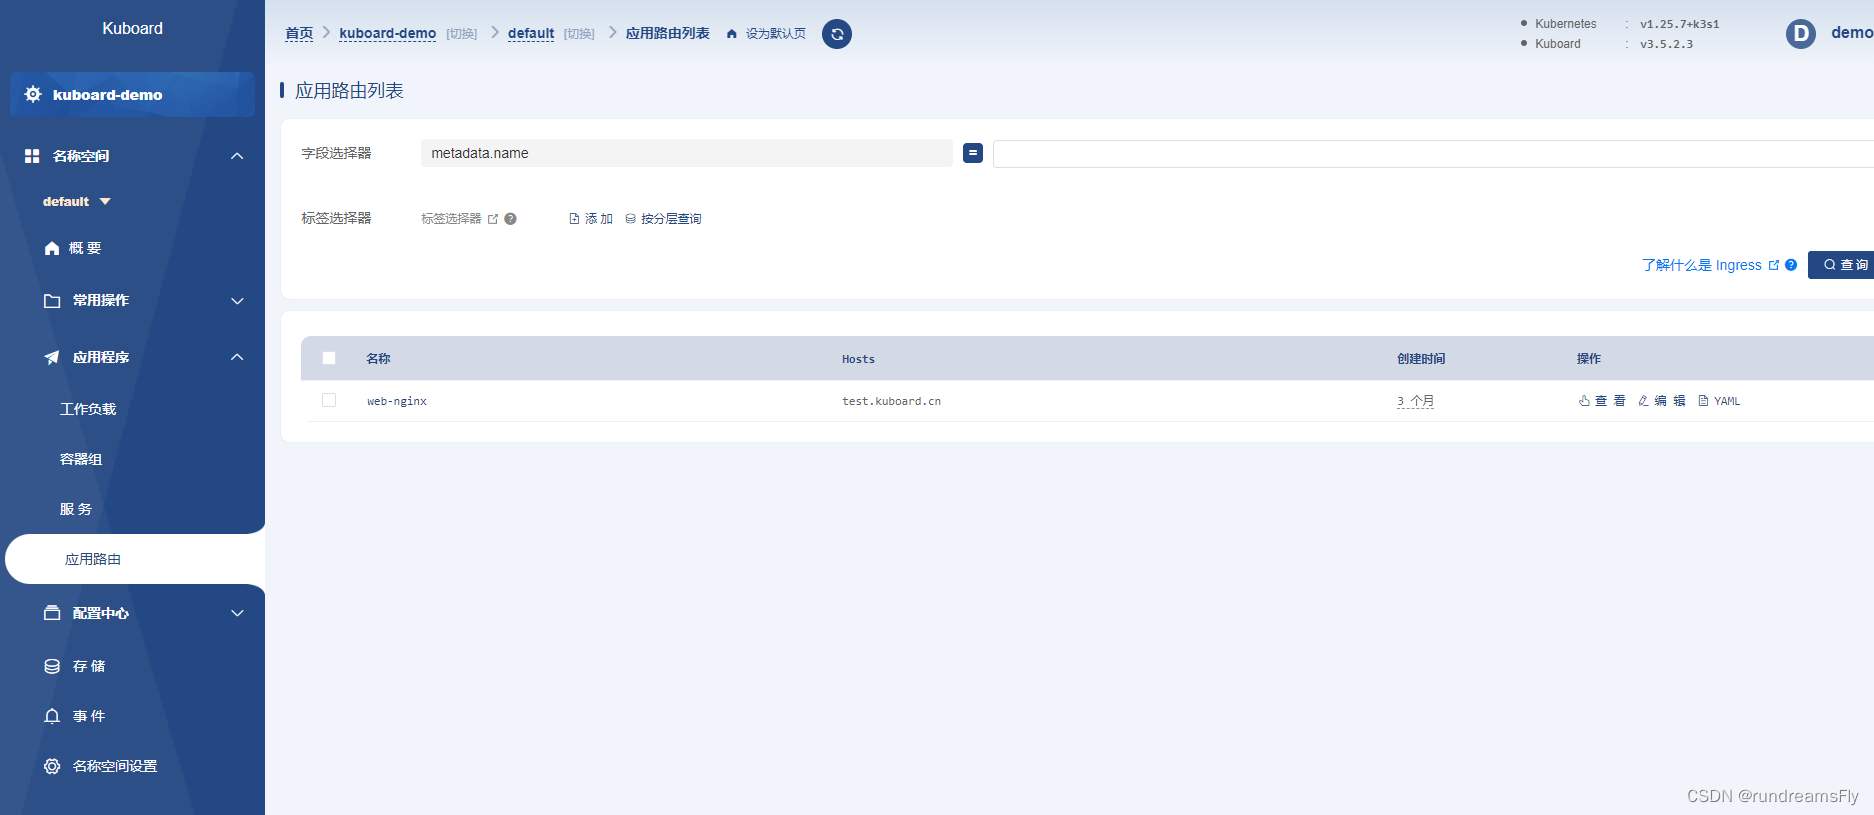Screen dimensions: 1874x815
Task: Click the kuboard-demo cluster banner
Action: coord(132,94)
